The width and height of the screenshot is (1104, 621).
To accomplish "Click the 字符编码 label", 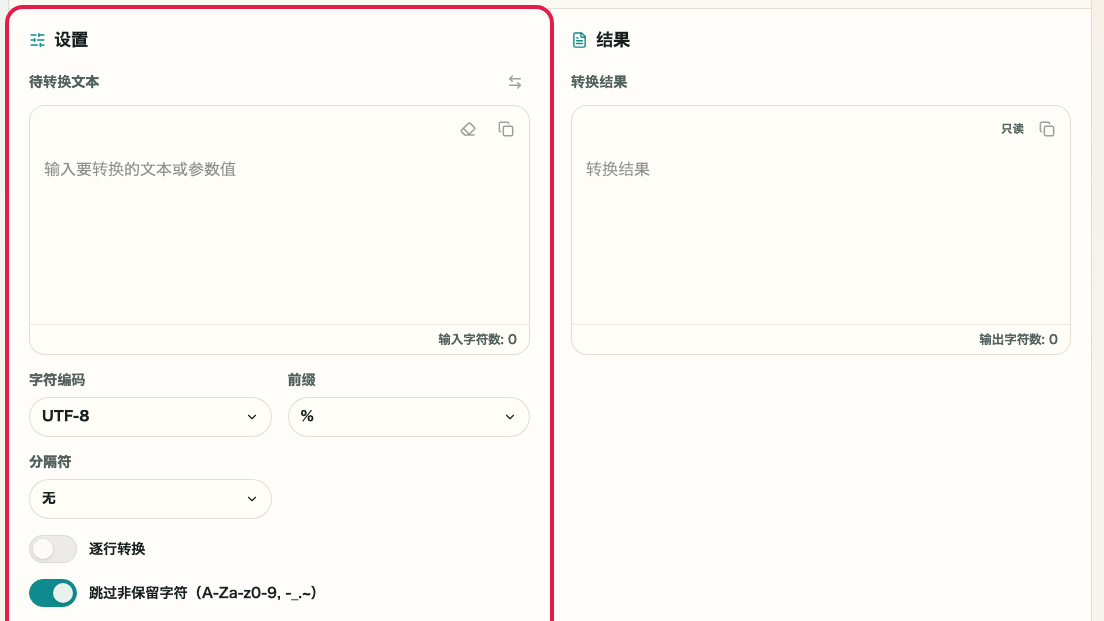I will (57, 380).
